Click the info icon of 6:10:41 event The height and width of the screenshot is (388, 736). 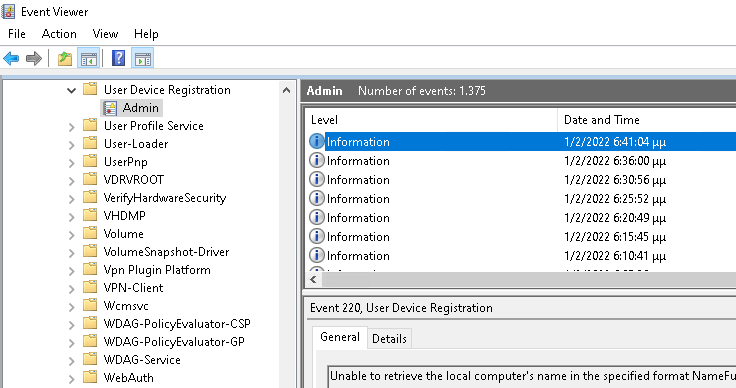click(317, 255)
